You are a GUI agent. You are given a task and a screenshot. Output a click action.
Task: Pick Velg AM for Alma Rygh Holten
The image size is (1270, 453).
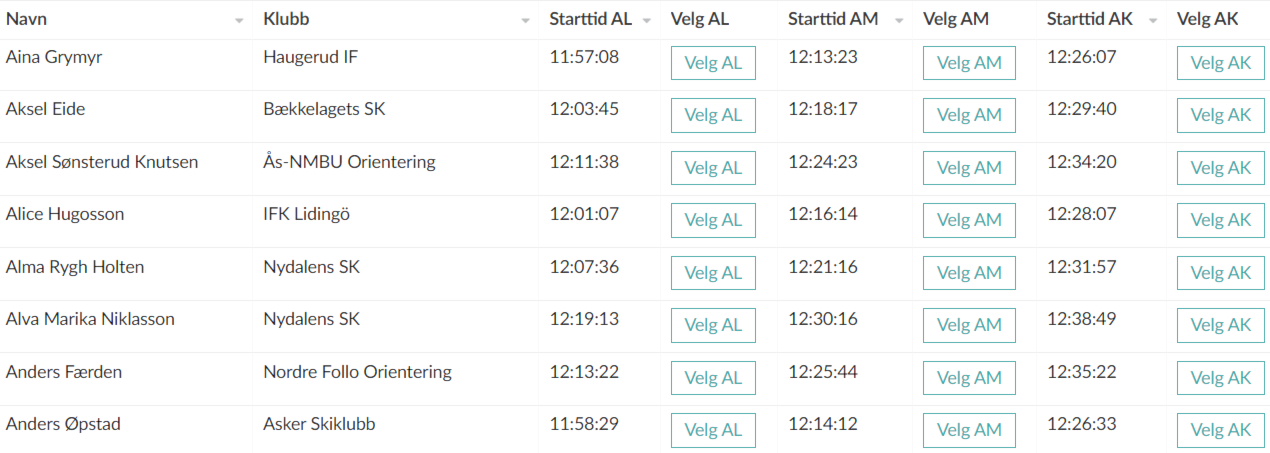tap(969, 273)
